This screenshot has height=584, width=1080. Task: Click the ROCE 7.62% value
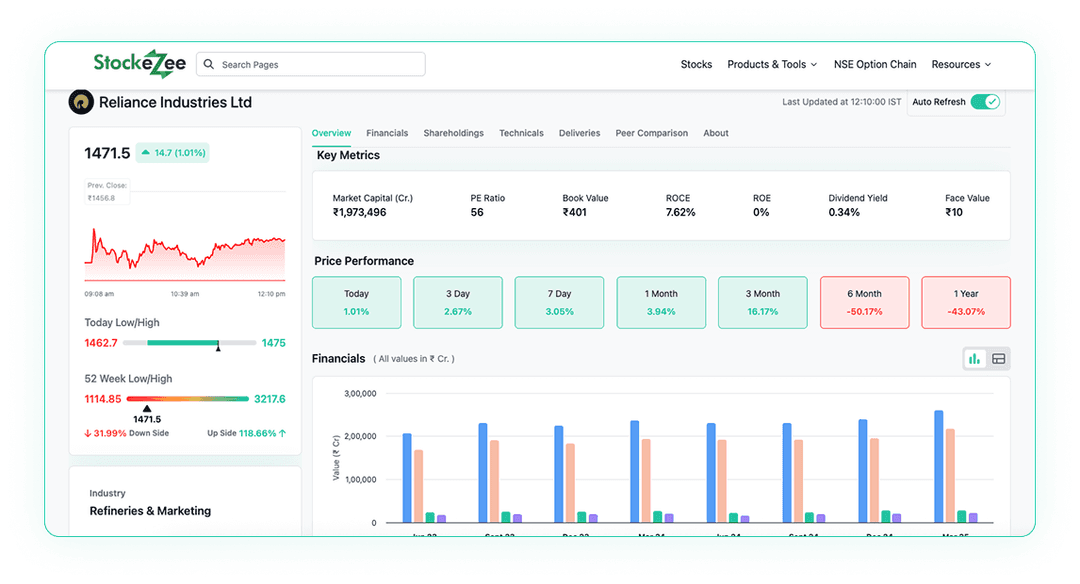[681, 212]
